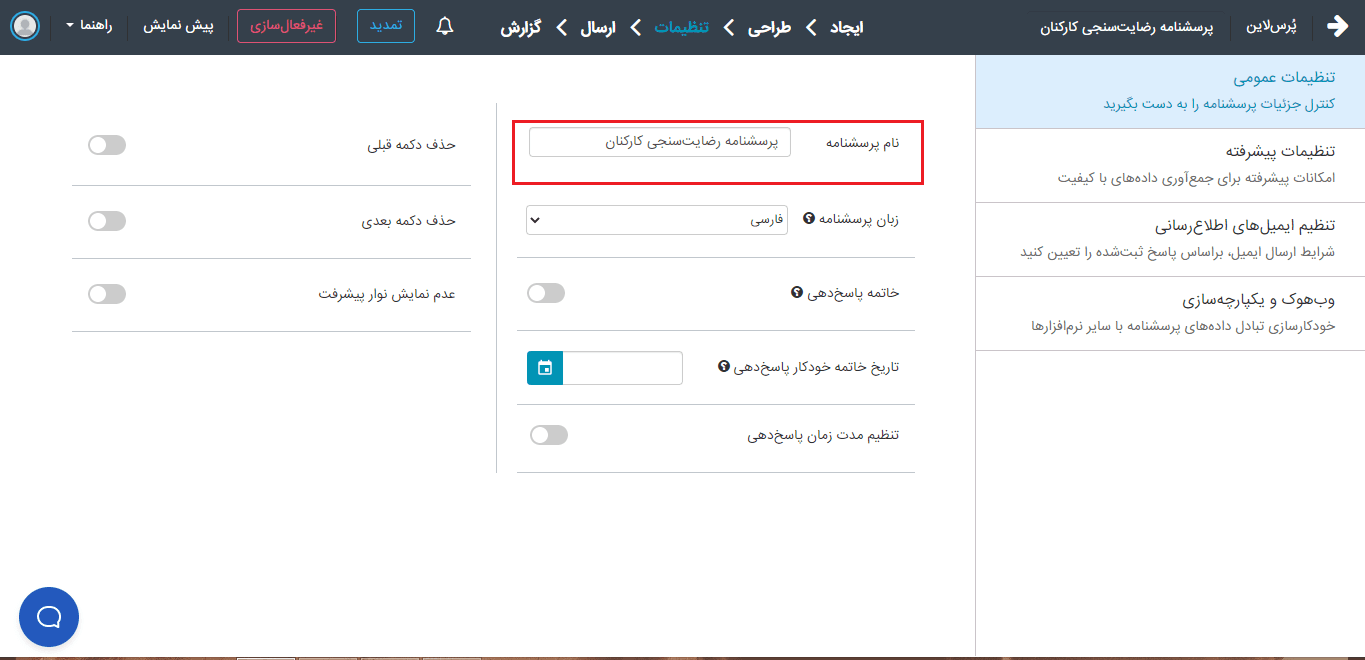The image size is (1365, 660).
Task: Toggle عدم نمایش نوار پیشرفت switch
Action: pyautogui.click(x=107, y=294)
